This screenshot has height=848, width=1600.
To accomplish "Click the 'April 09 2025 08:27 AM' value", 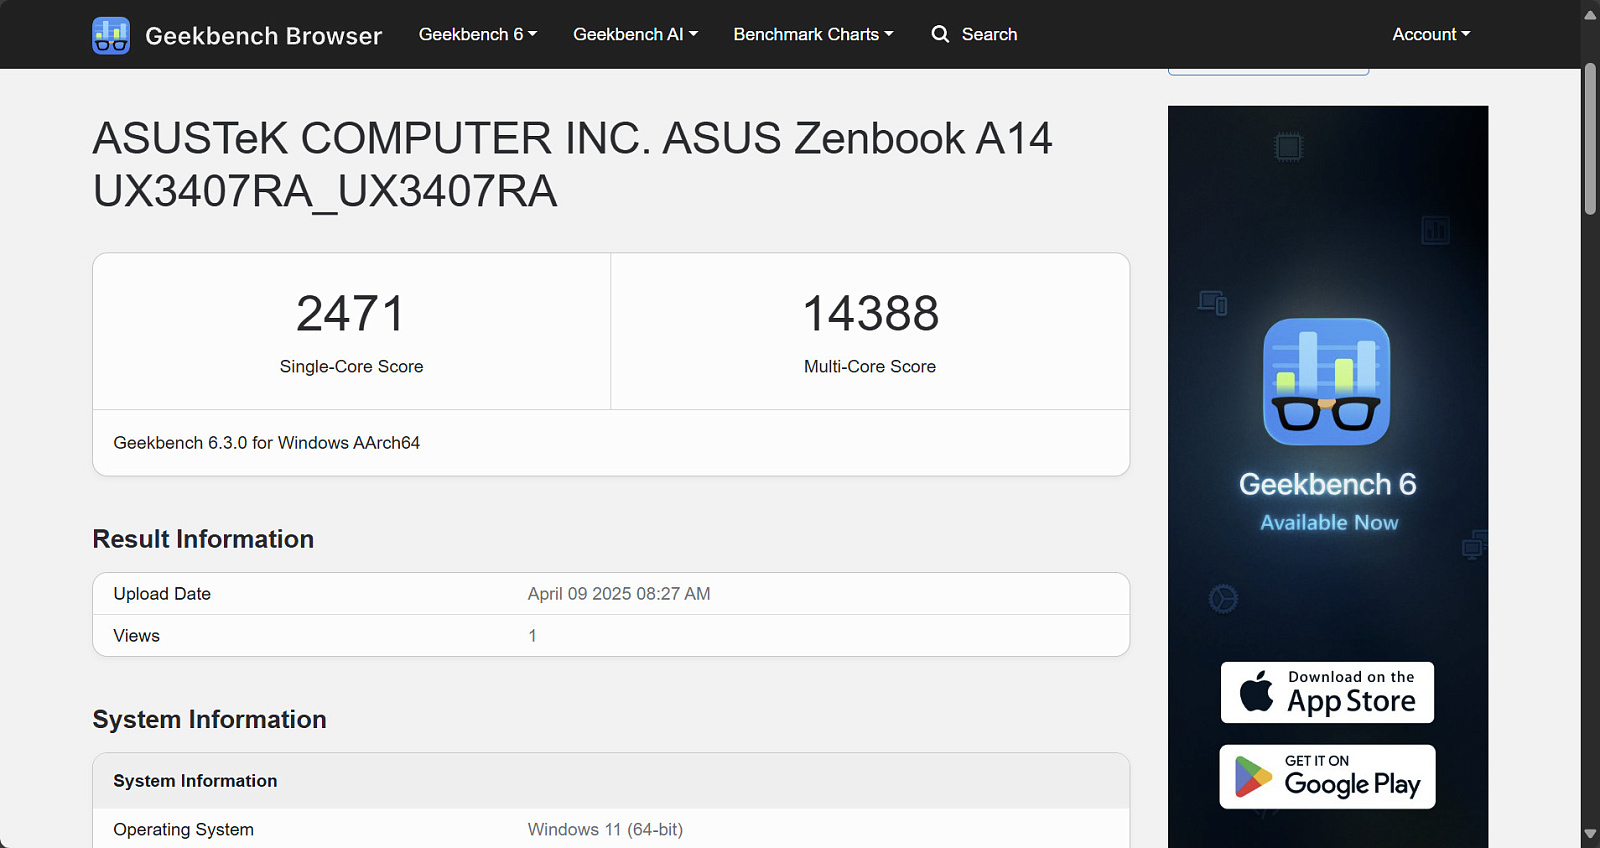I will 619,594.
